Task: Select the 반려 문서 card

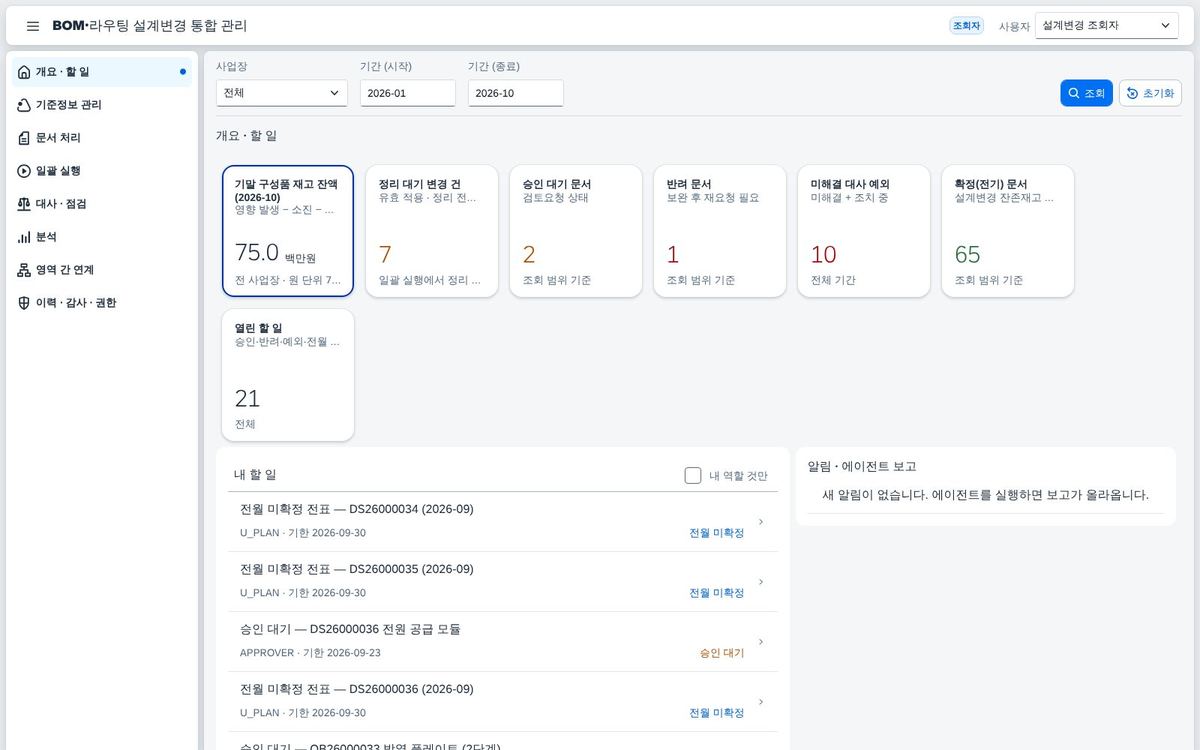Action: click(x=720, y=231)
